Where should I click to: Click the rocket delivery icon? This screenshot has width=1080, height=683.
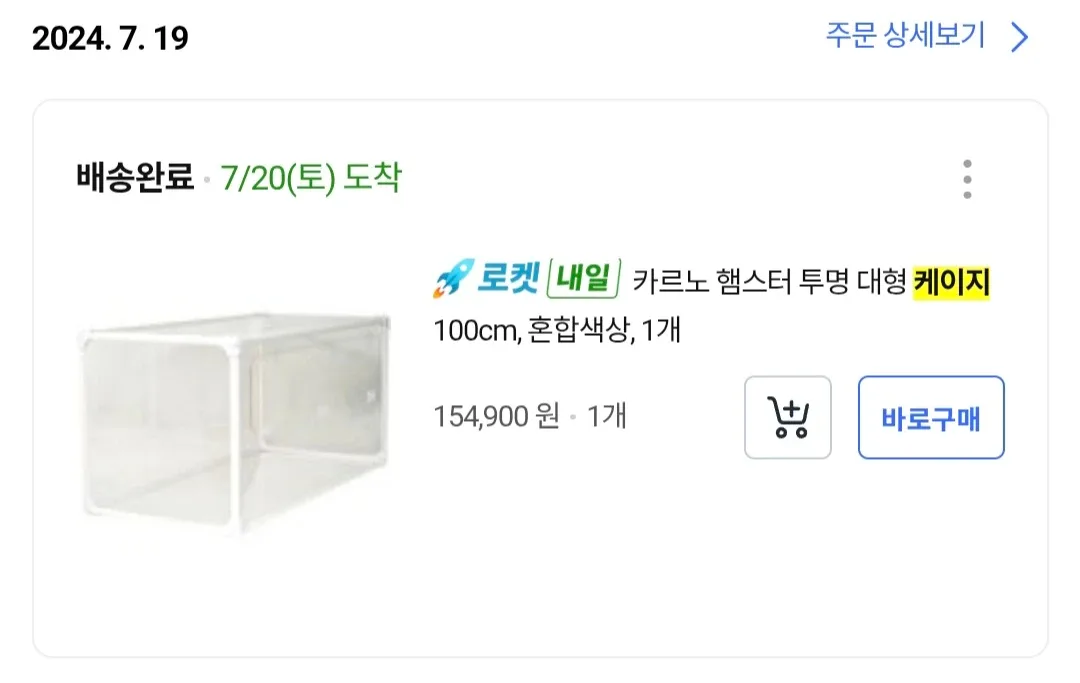(x=449, y=282)
